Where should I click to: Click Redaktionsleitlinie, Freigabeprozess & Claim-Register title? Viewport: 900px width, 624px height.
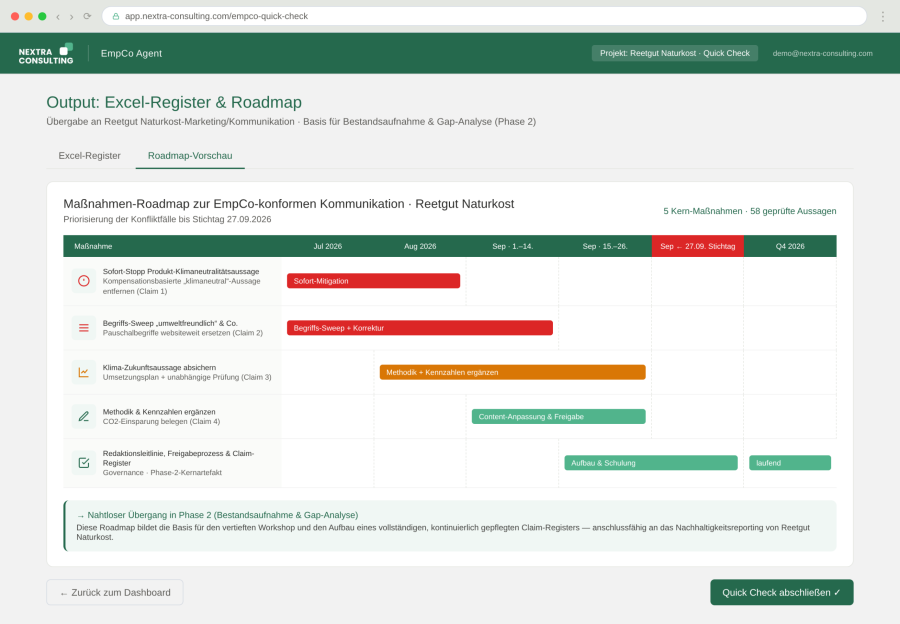click(x=178, y=458)
